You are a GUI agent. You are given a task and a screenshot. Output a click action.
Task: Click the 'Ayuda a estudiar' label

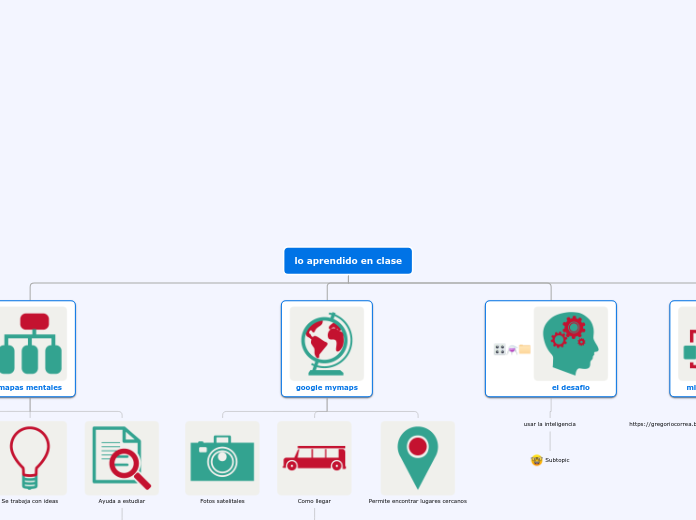coord(122,501)
